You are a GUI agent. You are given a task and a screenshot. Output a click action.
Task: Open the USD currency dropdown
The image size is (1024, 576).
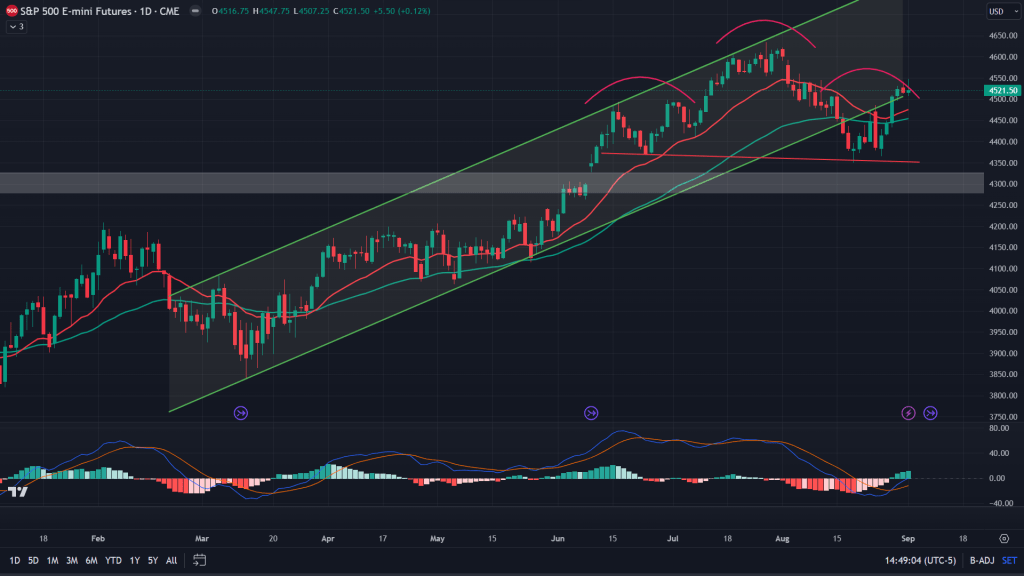(x=996, y=12)
